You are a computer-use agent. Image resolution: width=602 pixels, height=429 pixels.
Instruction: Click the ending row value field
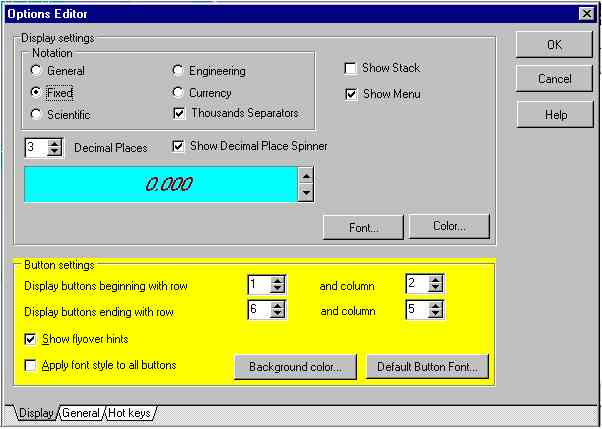pos(260,310)
